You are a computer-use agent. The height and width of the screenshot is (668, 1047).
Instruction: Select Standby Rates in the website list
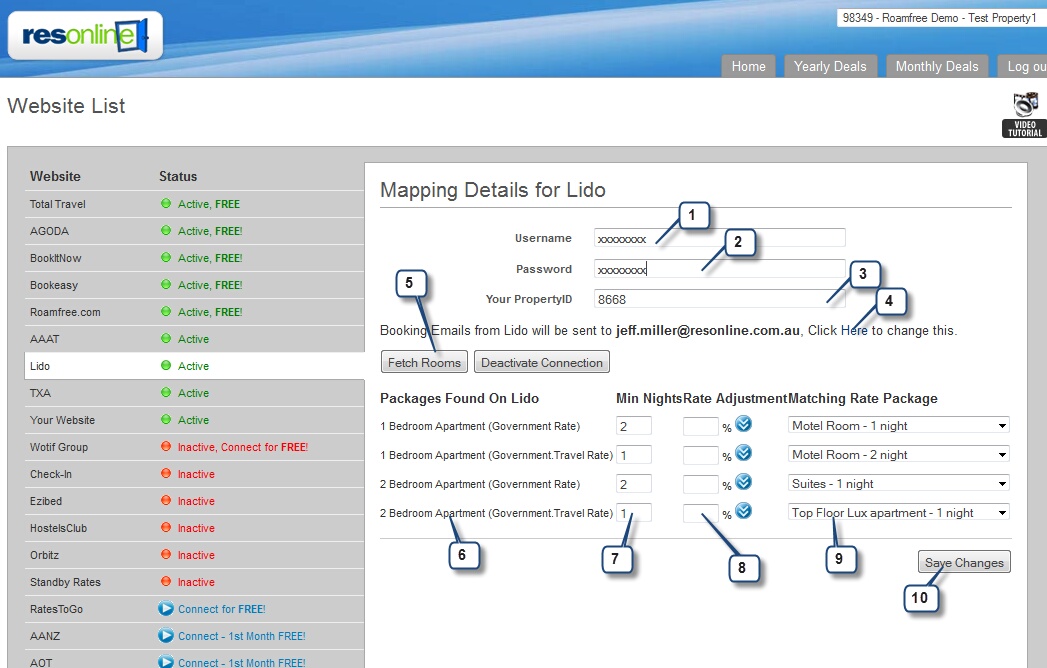[194, 582]
